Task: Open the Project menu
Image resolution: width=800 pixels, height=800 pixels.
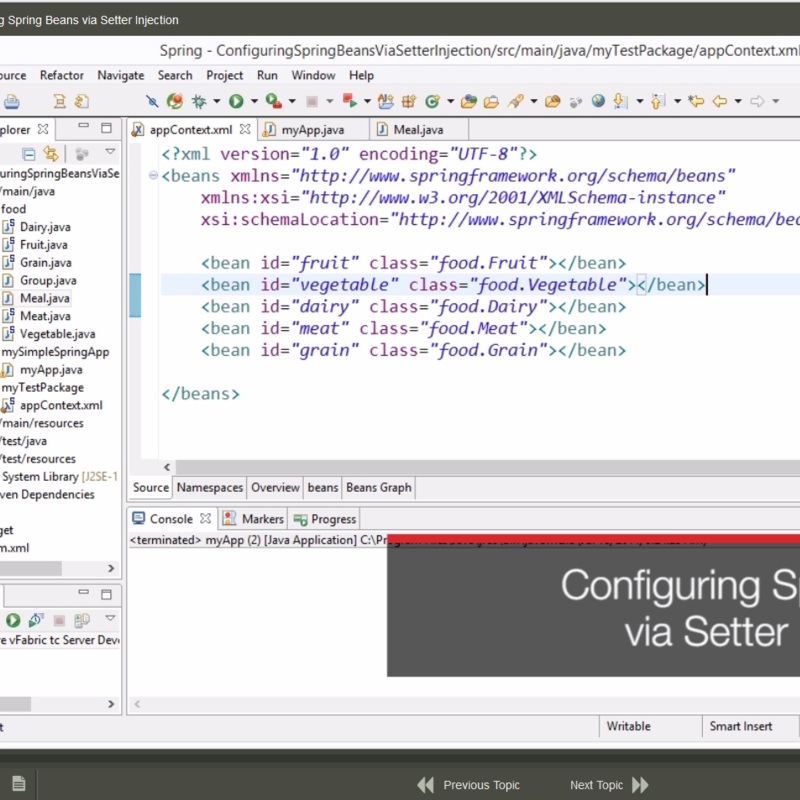Action: (x=224, y=76)
